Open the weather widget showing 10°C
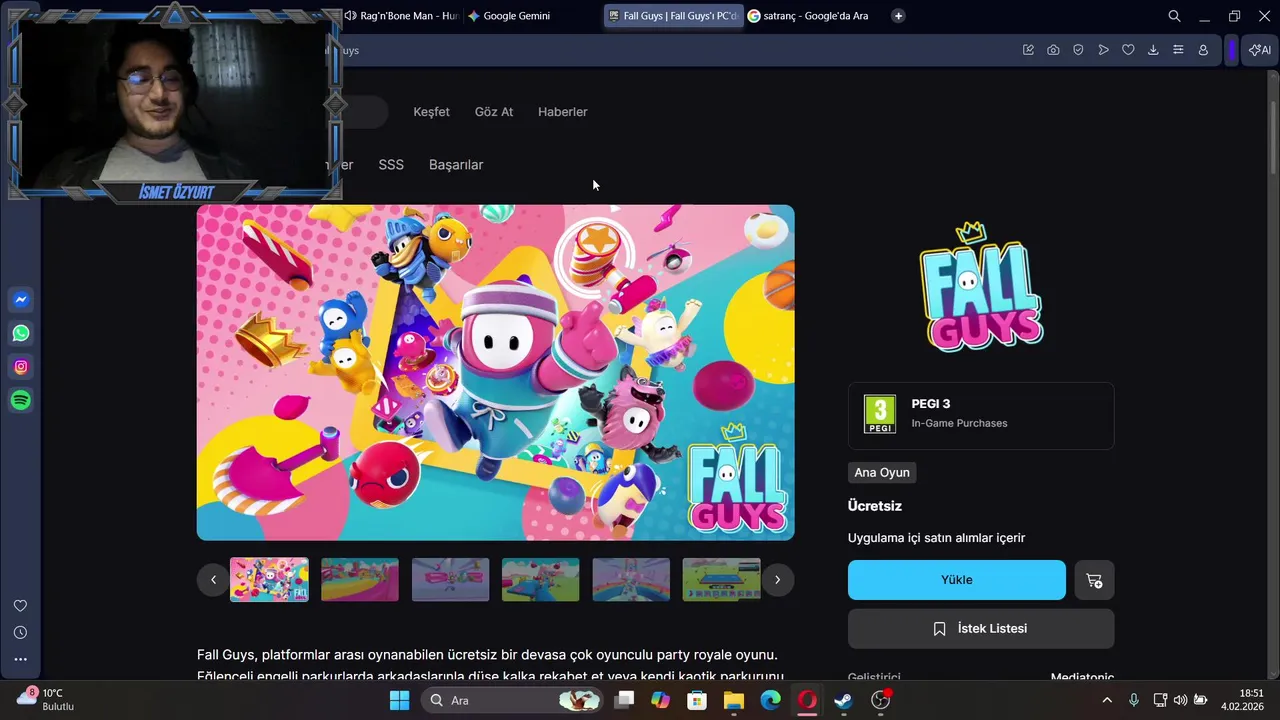Viewport: 1280px width, 720px height. coord(46,700)
